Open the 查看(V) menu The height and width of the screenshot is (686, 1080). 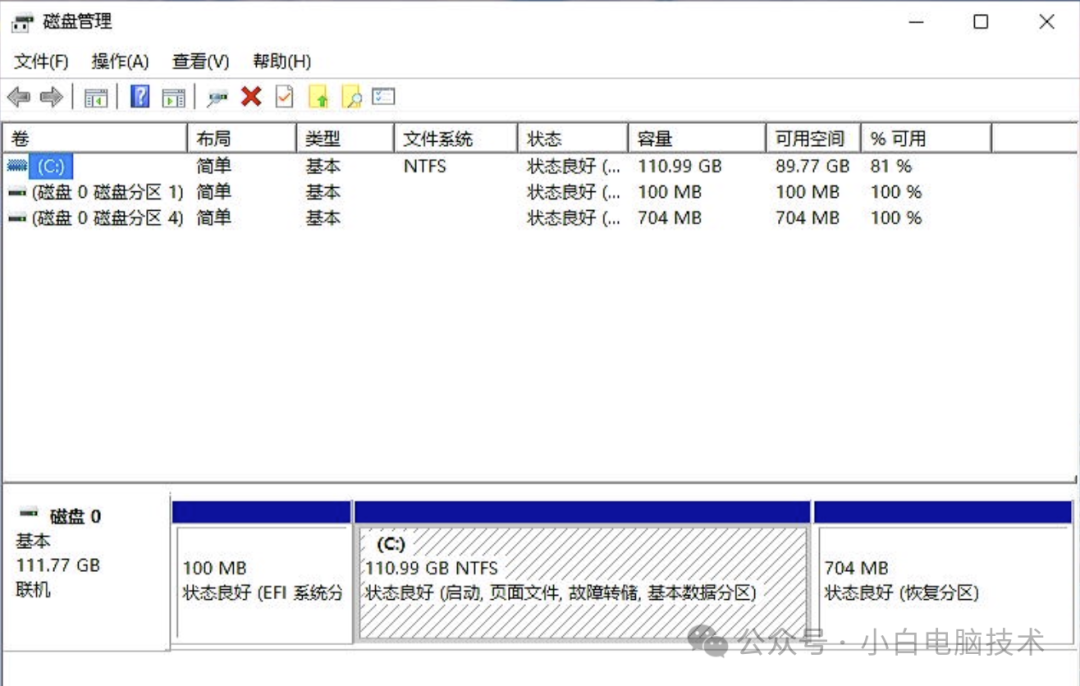coord(200,61)
